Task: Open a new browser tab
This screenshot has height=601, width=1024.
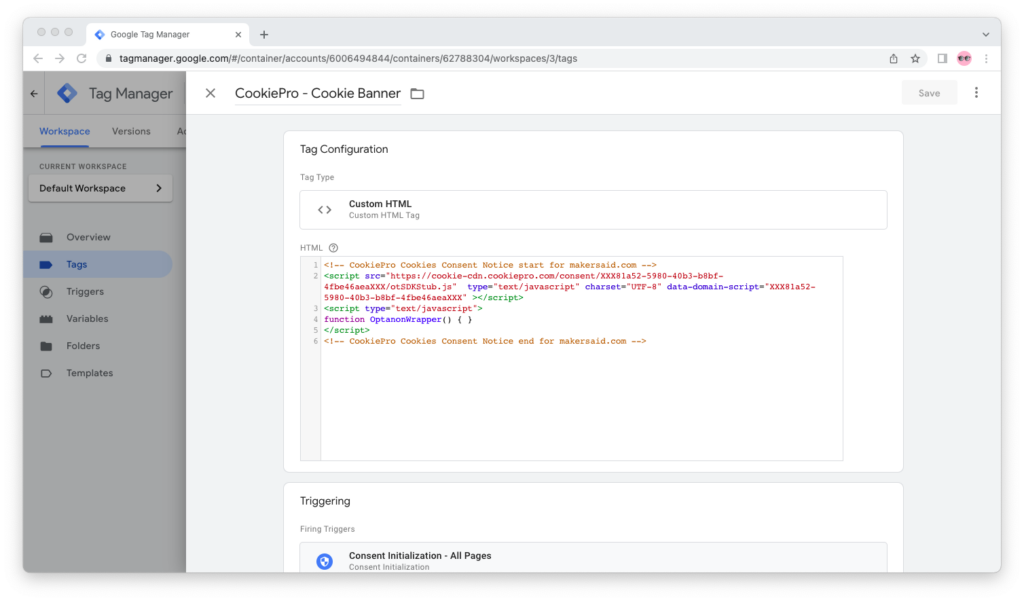Action: [264, 35]
